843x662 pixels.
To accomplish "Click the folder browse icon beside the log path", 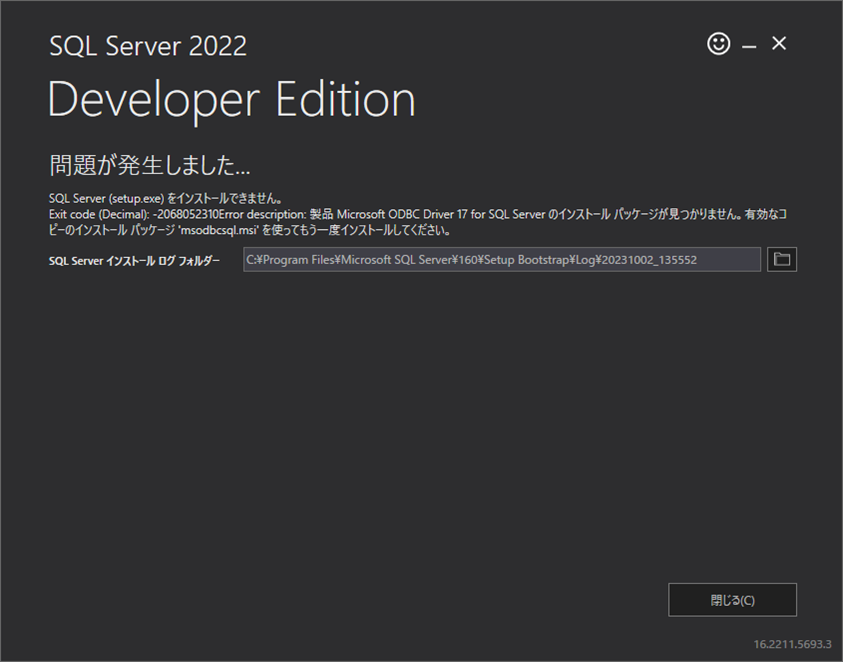I will 781,259.
